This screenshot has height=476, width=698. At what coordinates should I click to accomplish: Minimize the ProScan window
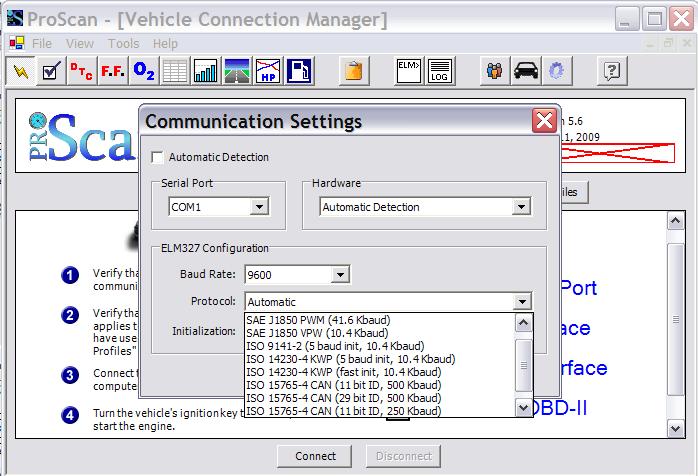[x=626, y=19]
